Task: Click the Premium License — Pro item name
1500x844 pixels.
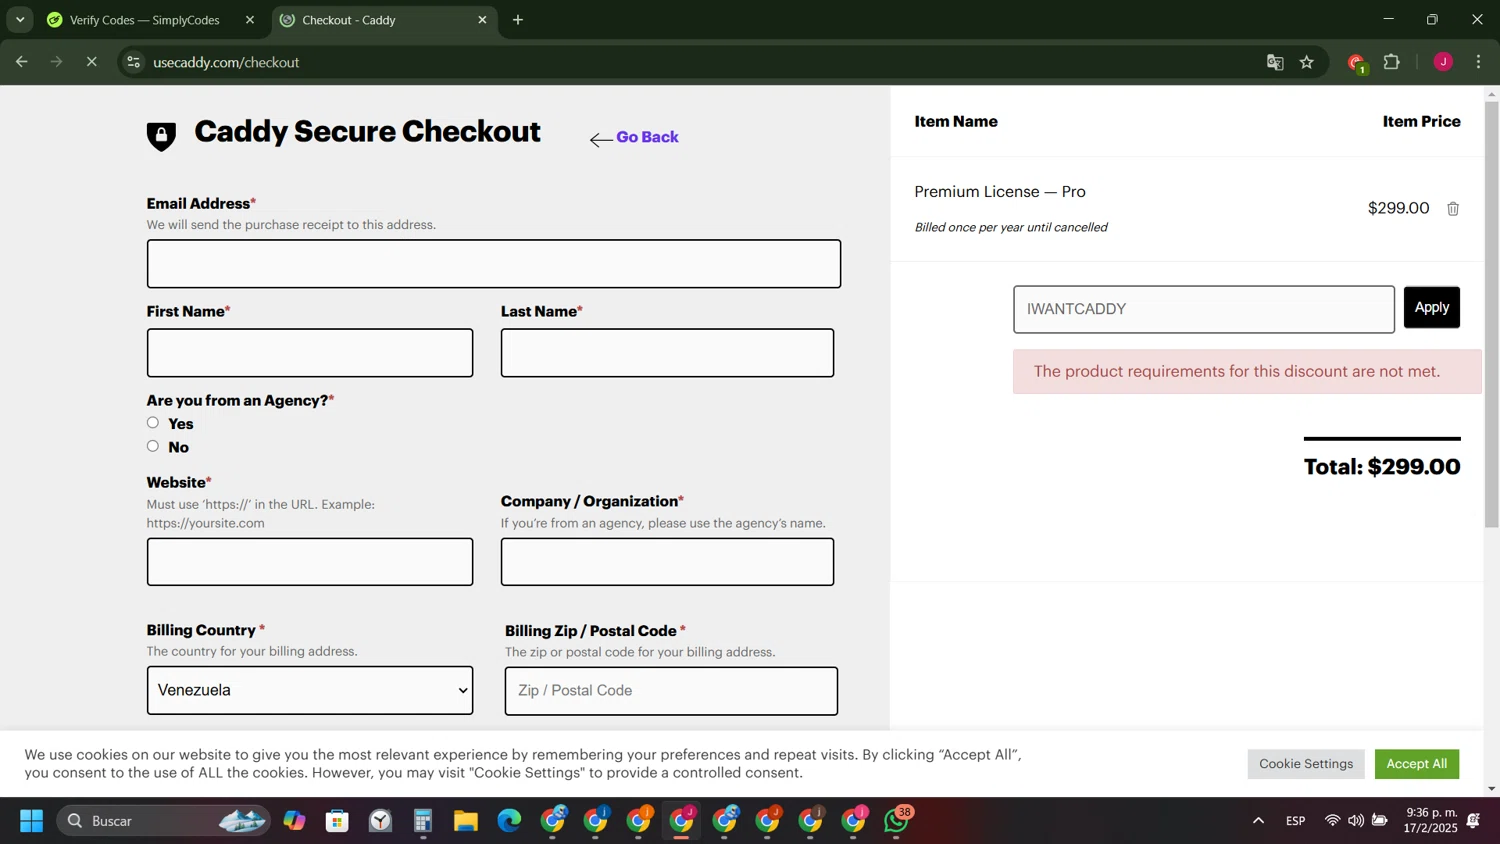Action: tap(999, 192)
